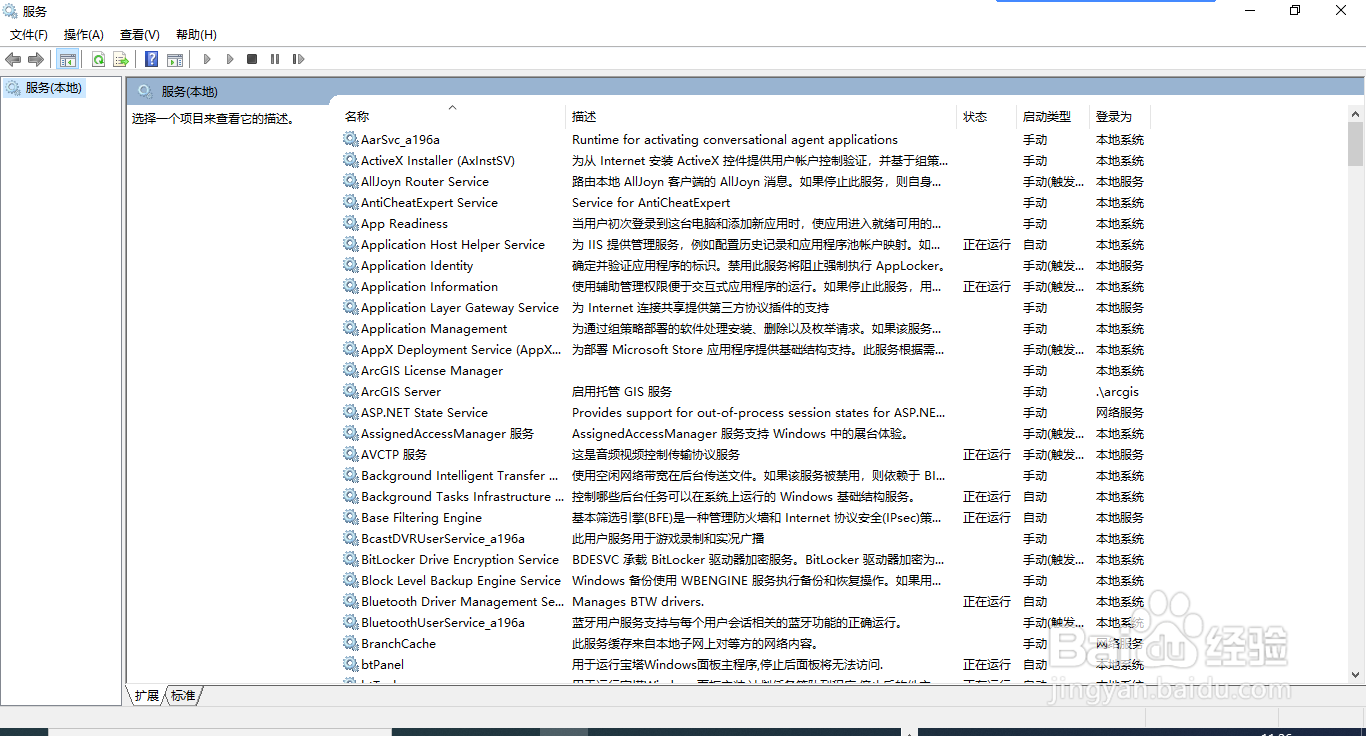Click the gear icon beside Base Filtering Engine
This screenshot has height=736, width=1366.
coord(350,518)
